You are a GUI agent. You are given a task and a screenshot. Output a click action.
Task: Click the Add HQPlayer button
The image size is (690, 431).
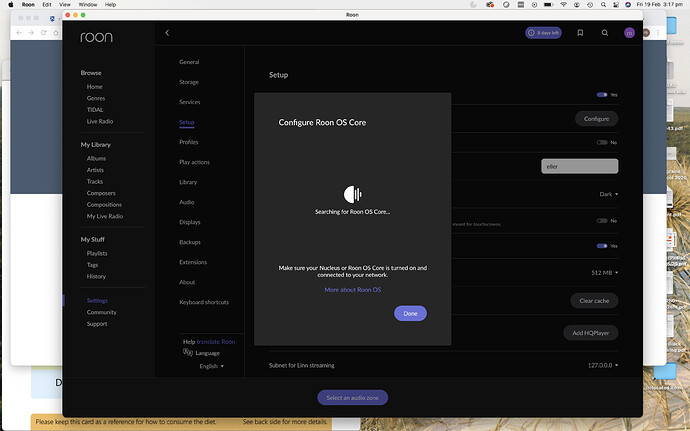pyautogui.click(x=591, y=333)
